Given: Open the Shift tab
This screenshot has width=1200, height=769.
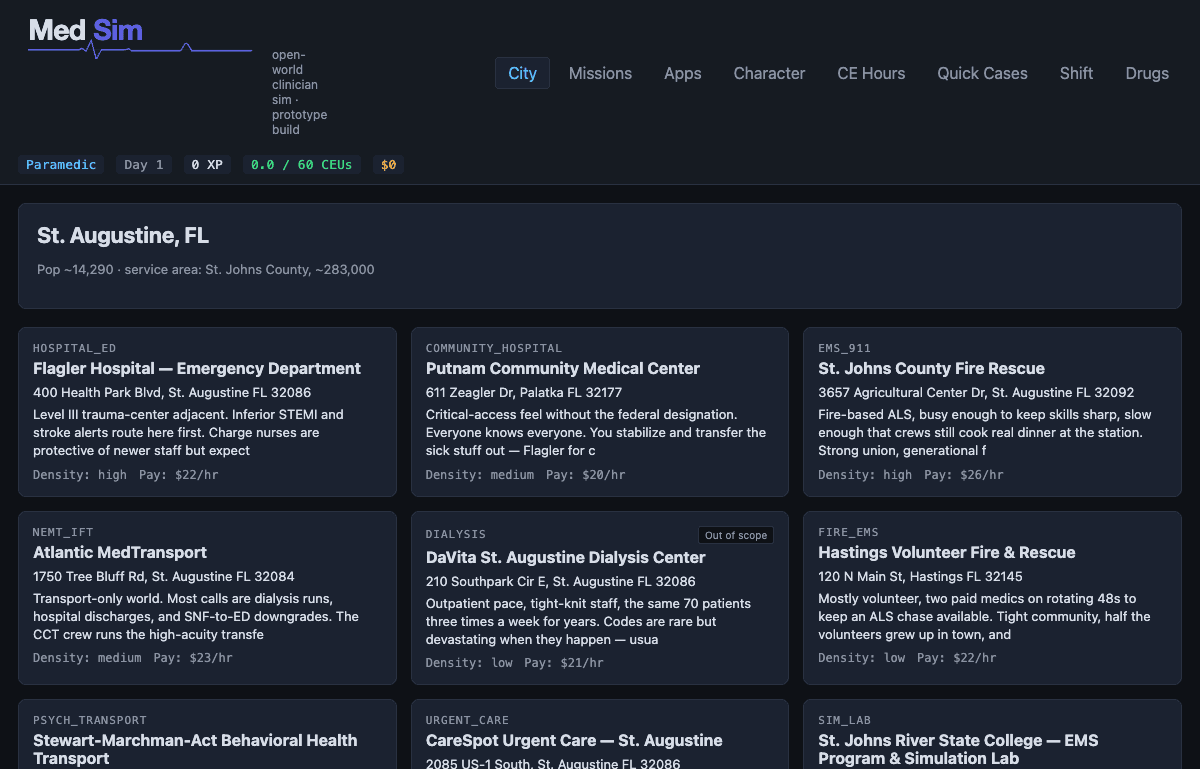Looking at the screenshot, I should pyautogui.click(x=1076, y=73).
